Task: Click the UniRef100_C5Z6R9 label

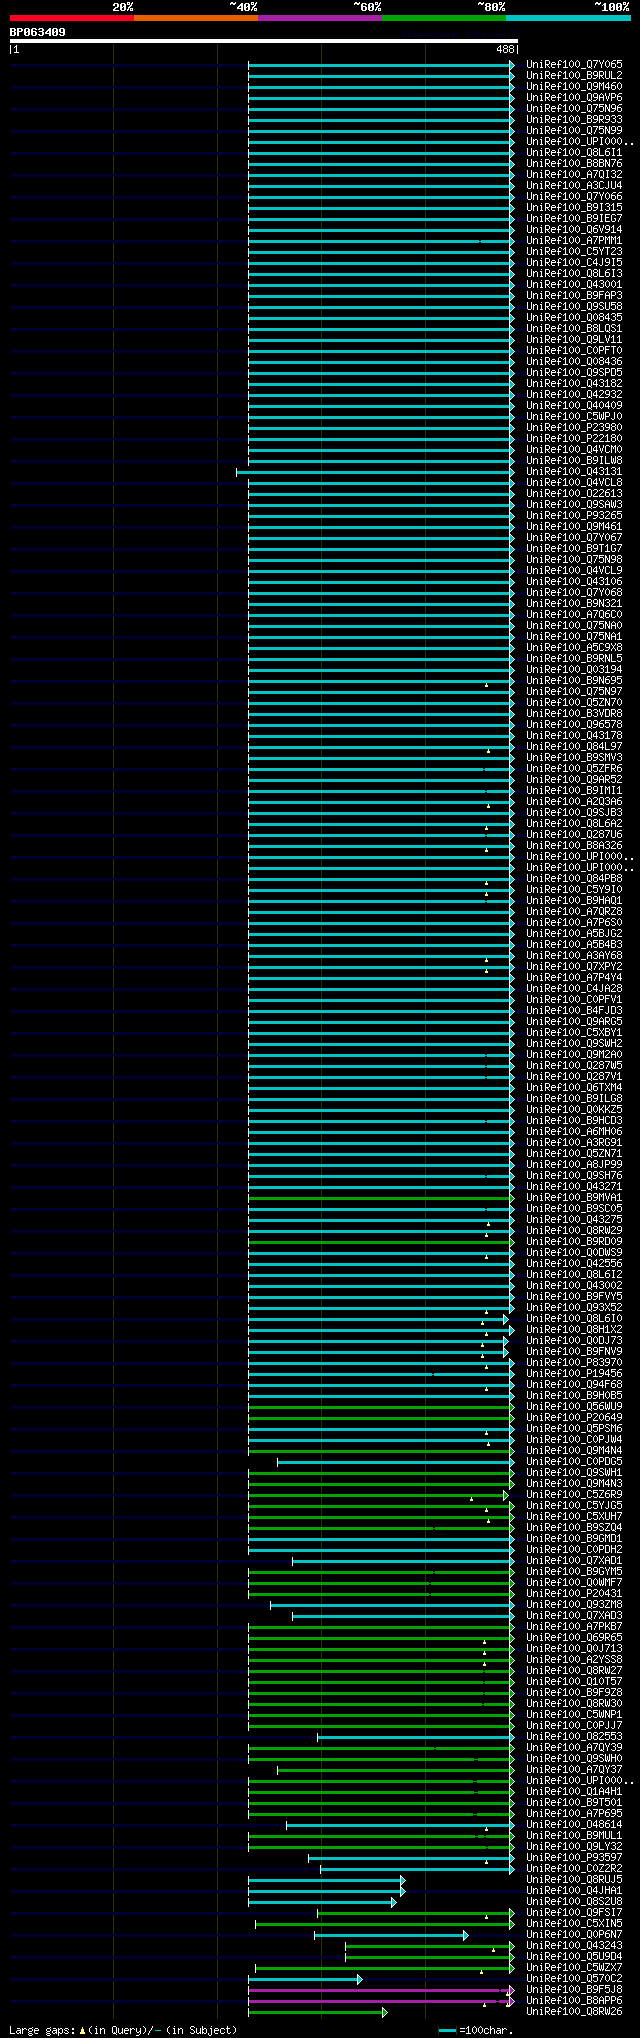Action: [574, 1494]
